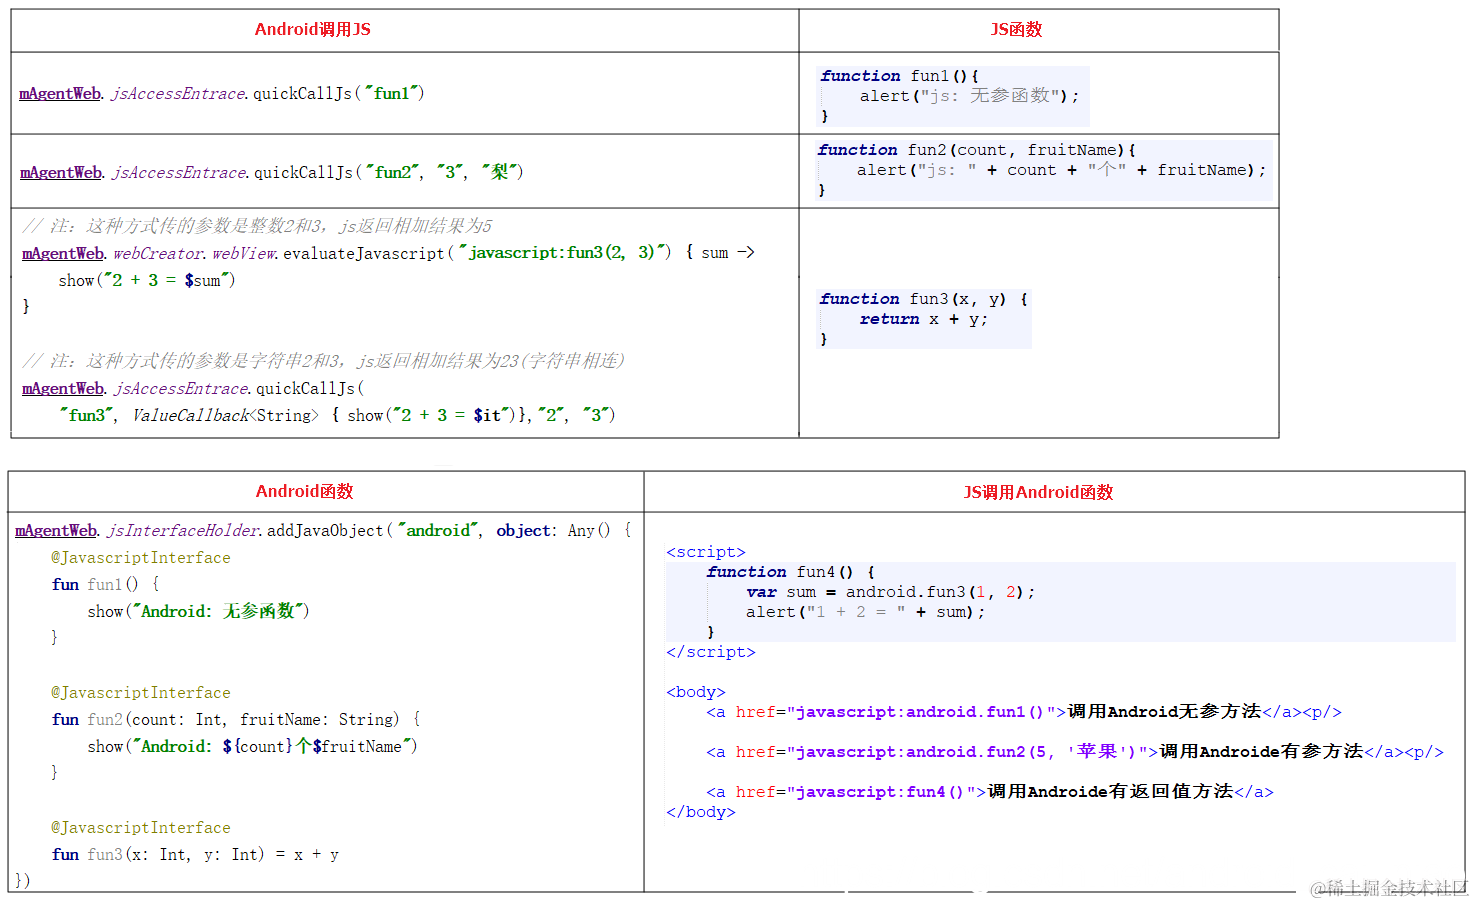Click the quickCallJs("fun2", "3", "梨") line
This screenshot has height=905, width=1476.
pos(271,172)
